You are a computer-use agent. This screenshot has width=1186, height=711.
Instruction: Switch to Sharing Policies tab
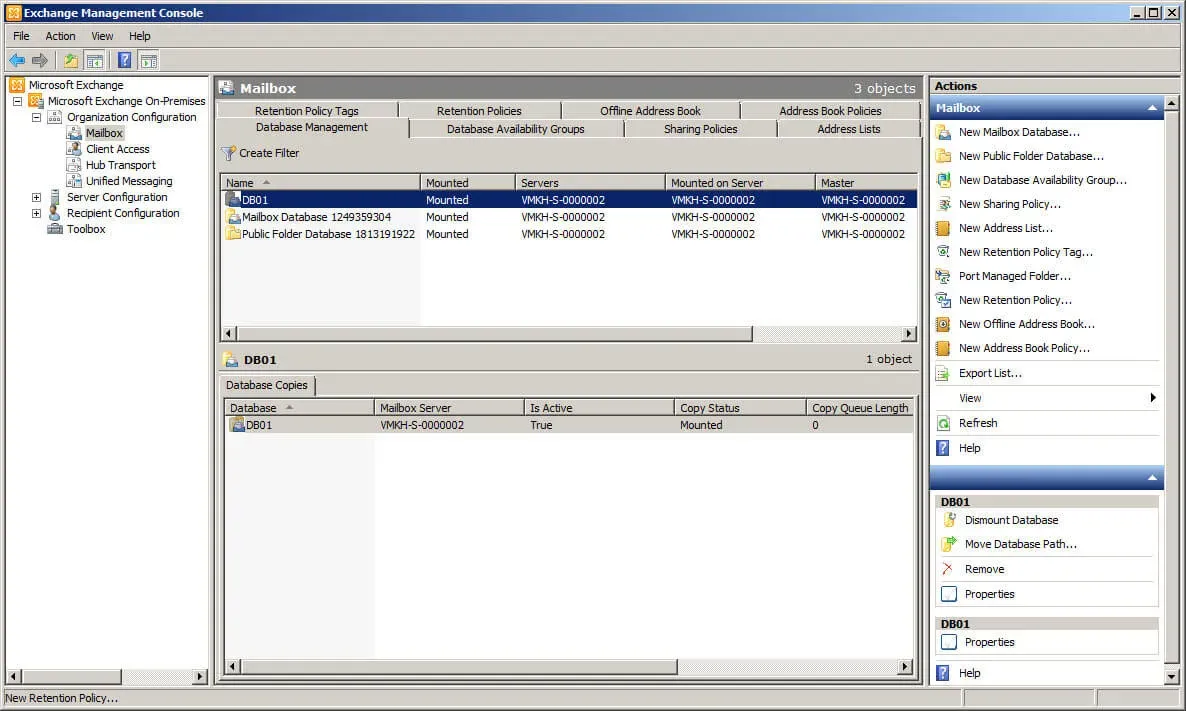coord(700,129)
